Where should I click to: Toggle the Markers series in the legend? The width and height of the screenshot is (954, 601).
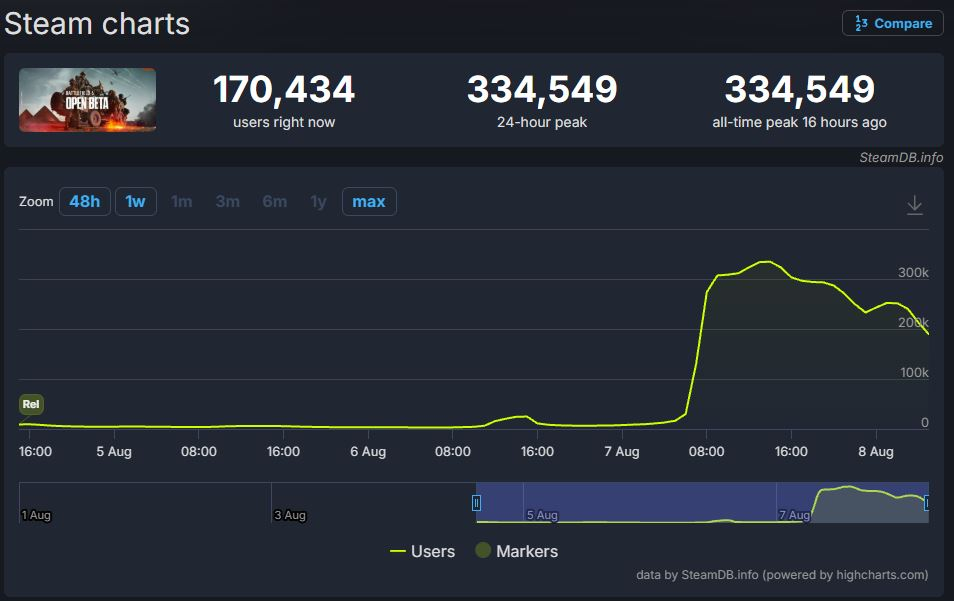point(517,551)
